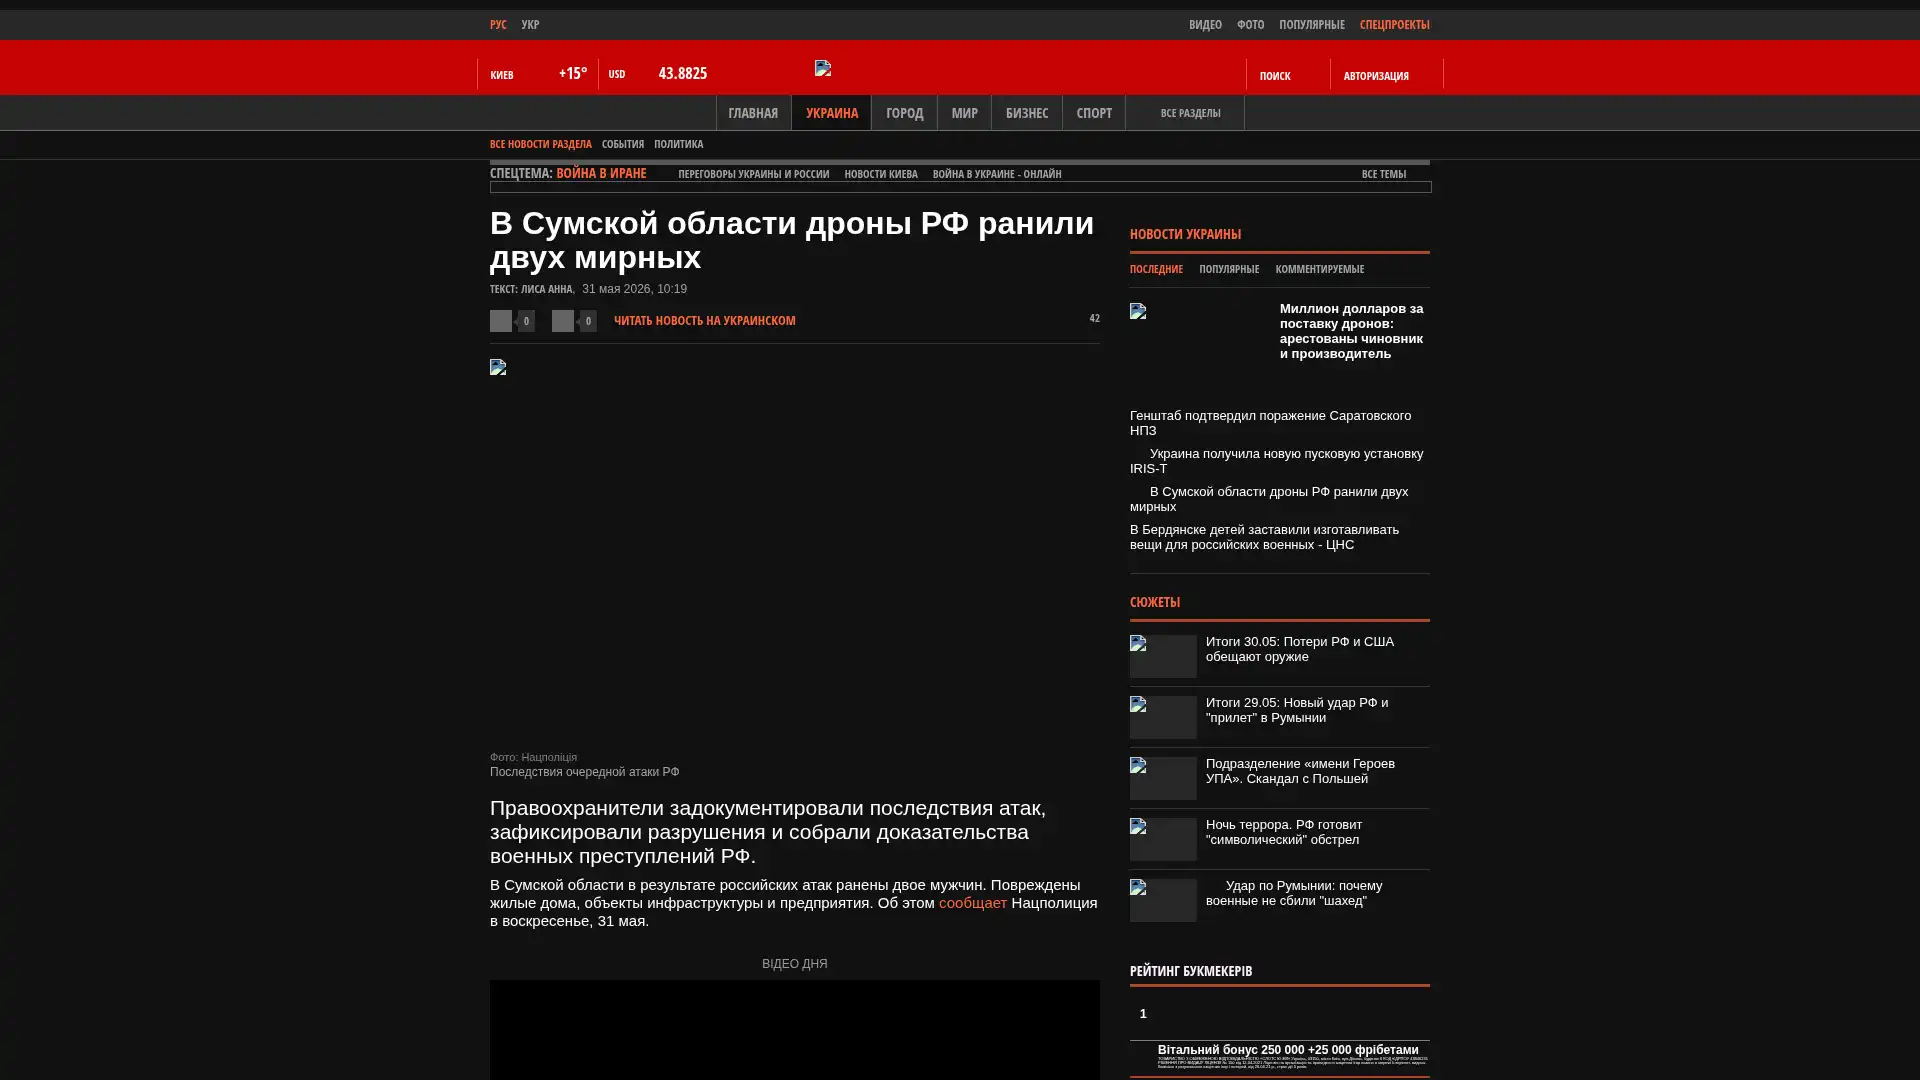Open 'Удар по Румынии' story text
This screenshot has height=1080, width=1920.
(x=1294, y=893)
